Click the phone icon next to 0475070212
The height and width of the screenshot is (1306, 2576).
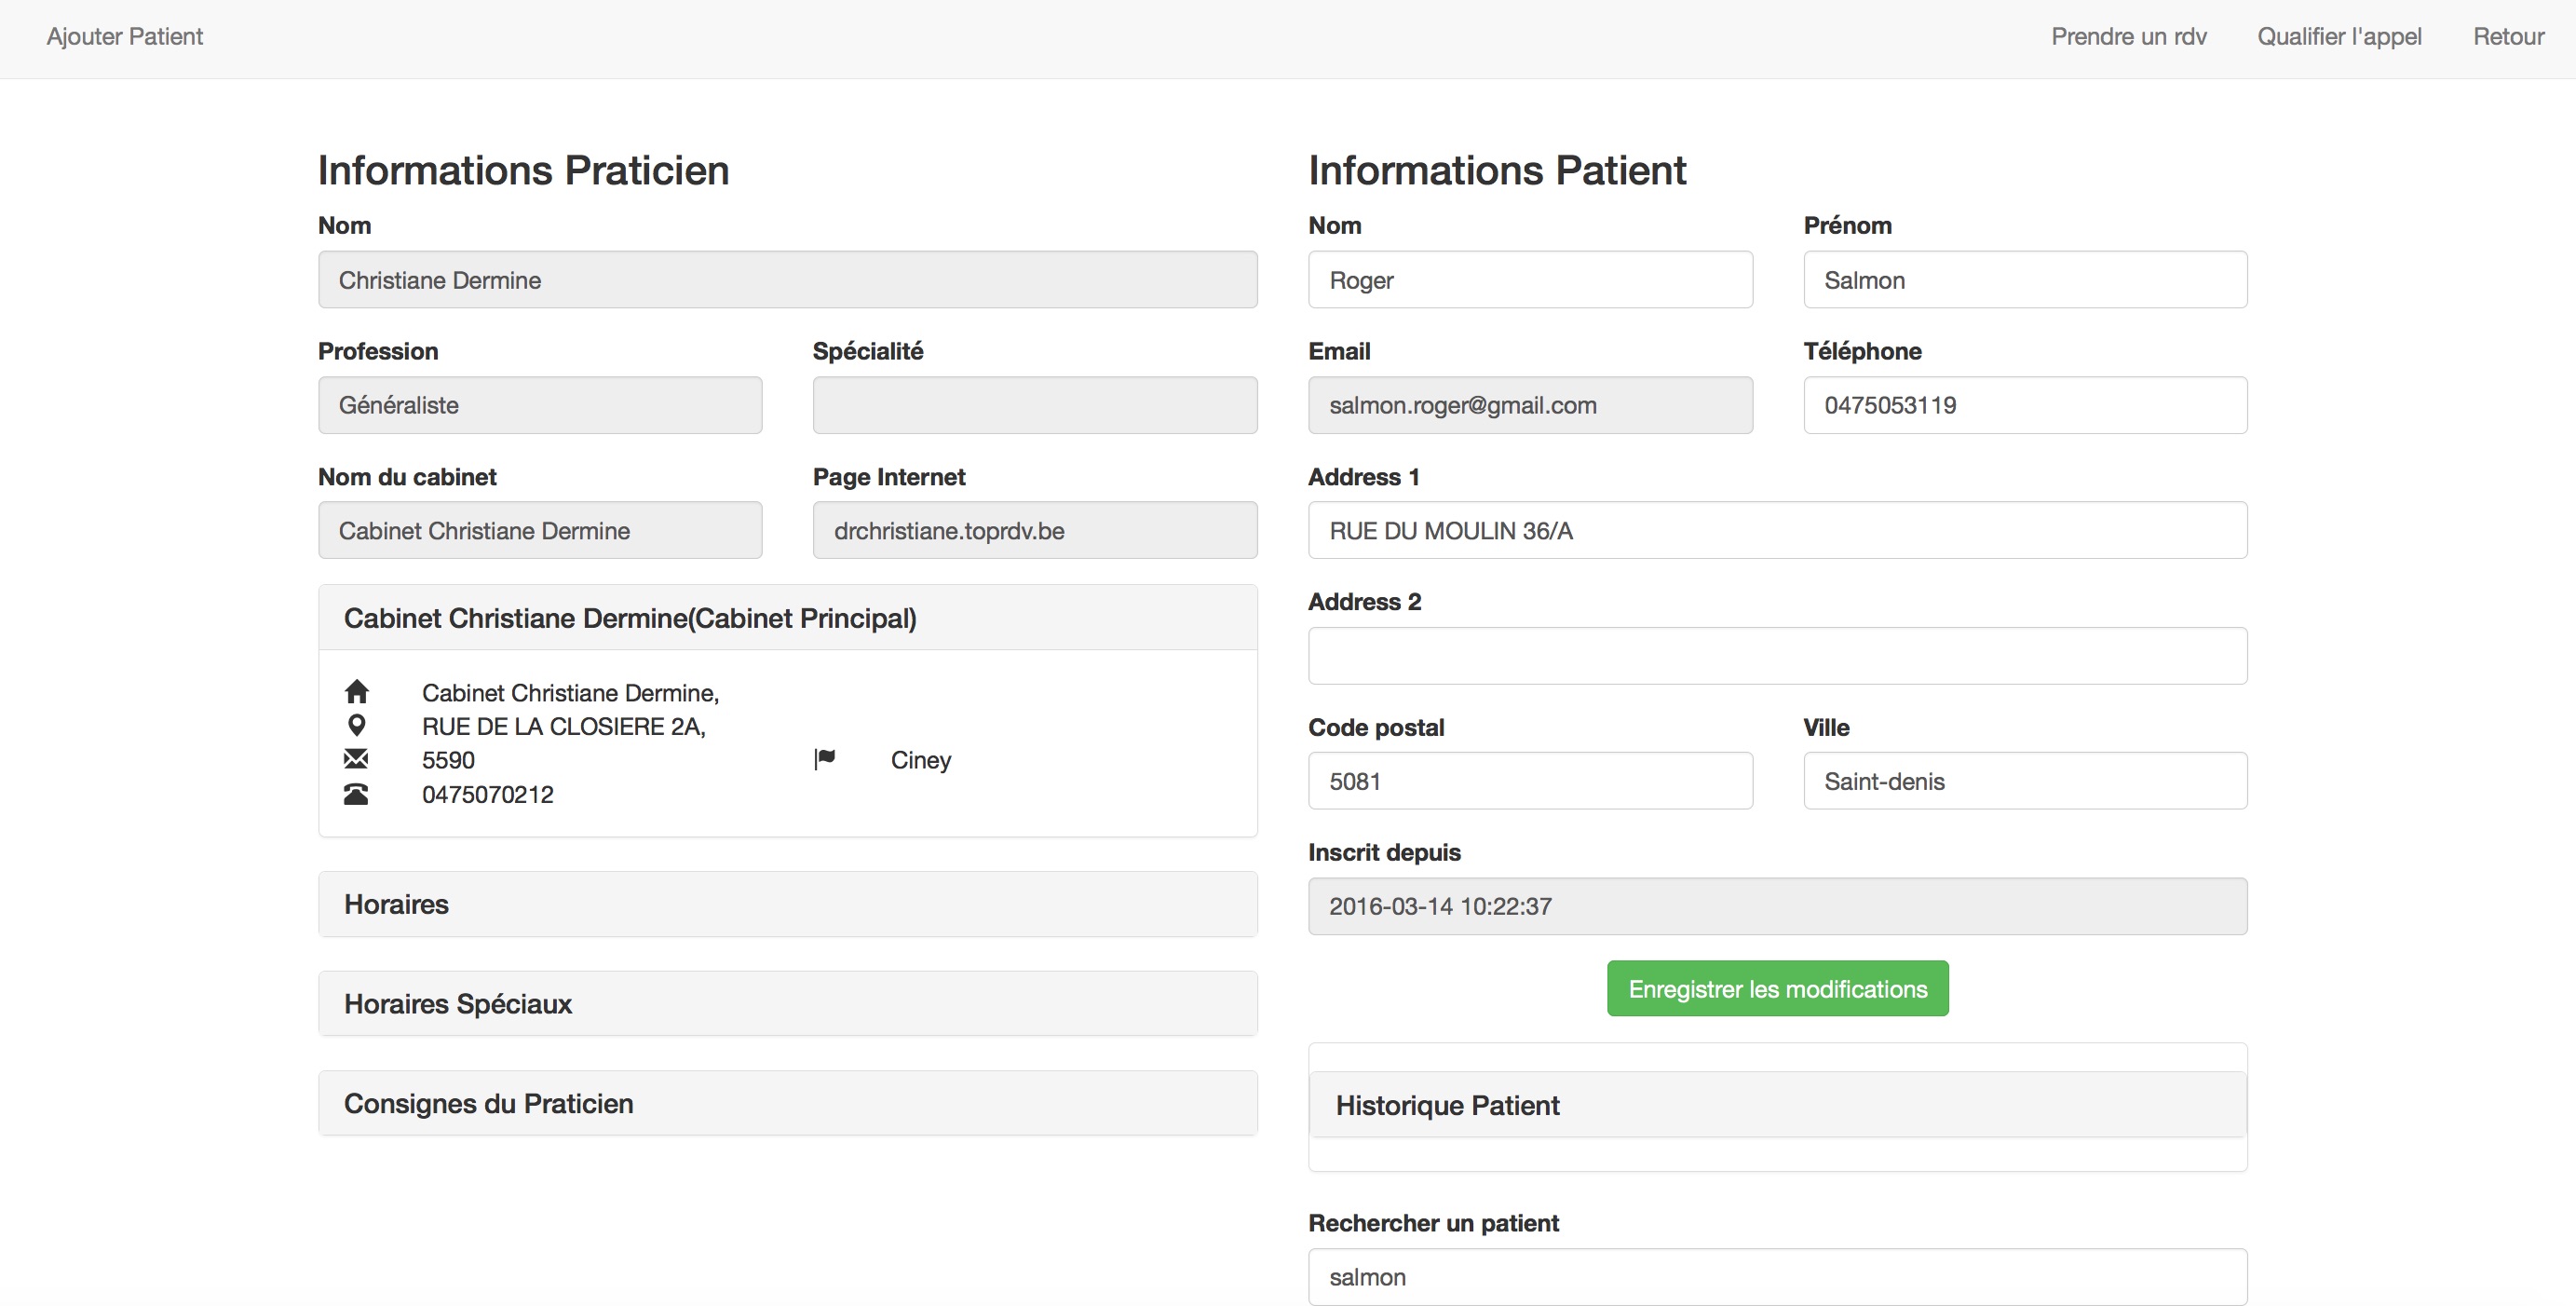pyautogui.click(x=356, y=794)
